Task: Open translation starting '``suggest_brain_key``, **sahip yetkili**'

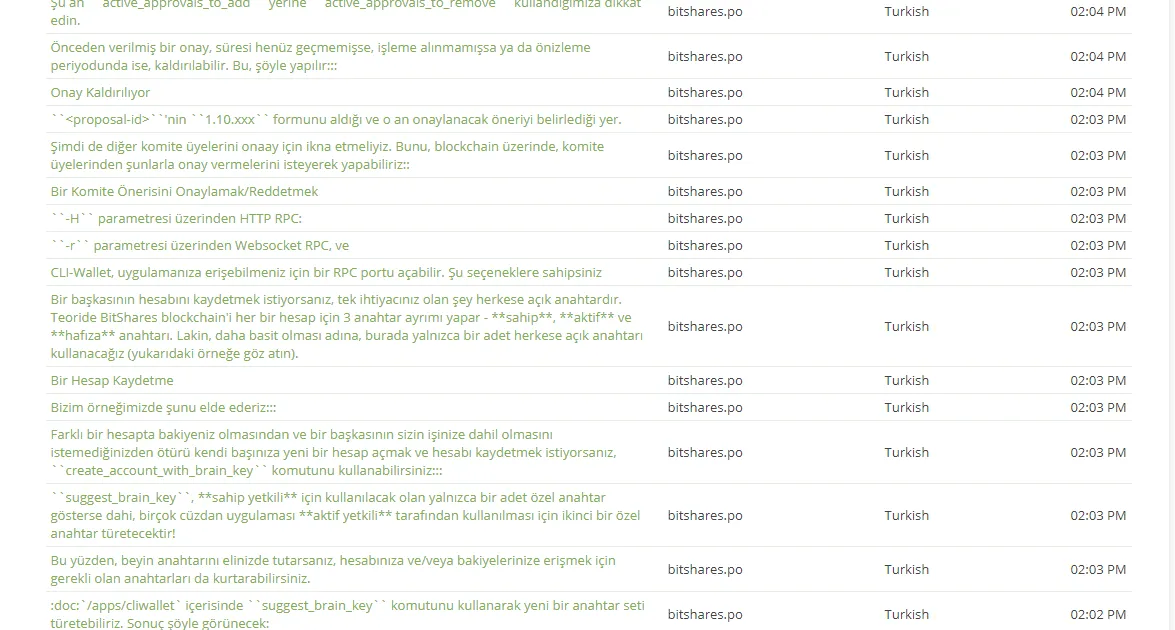Action: click(x=345, y=515)
